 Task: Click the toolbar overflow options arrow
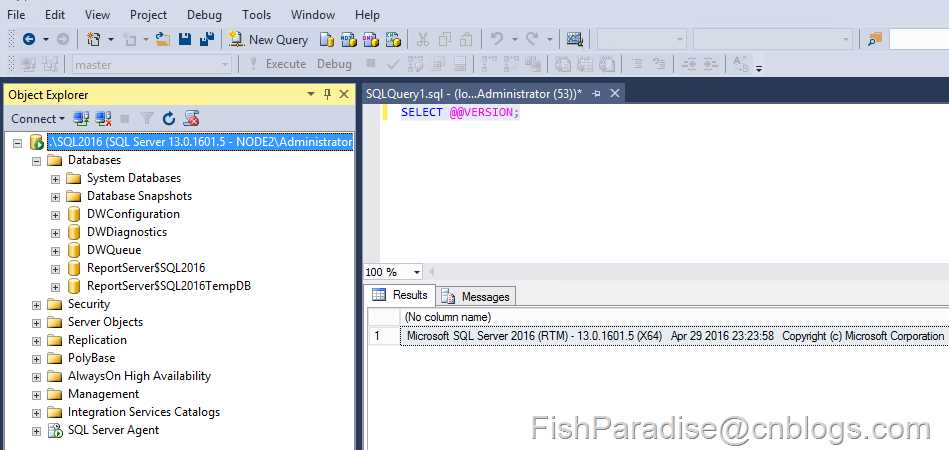click(x=759, y=68)
